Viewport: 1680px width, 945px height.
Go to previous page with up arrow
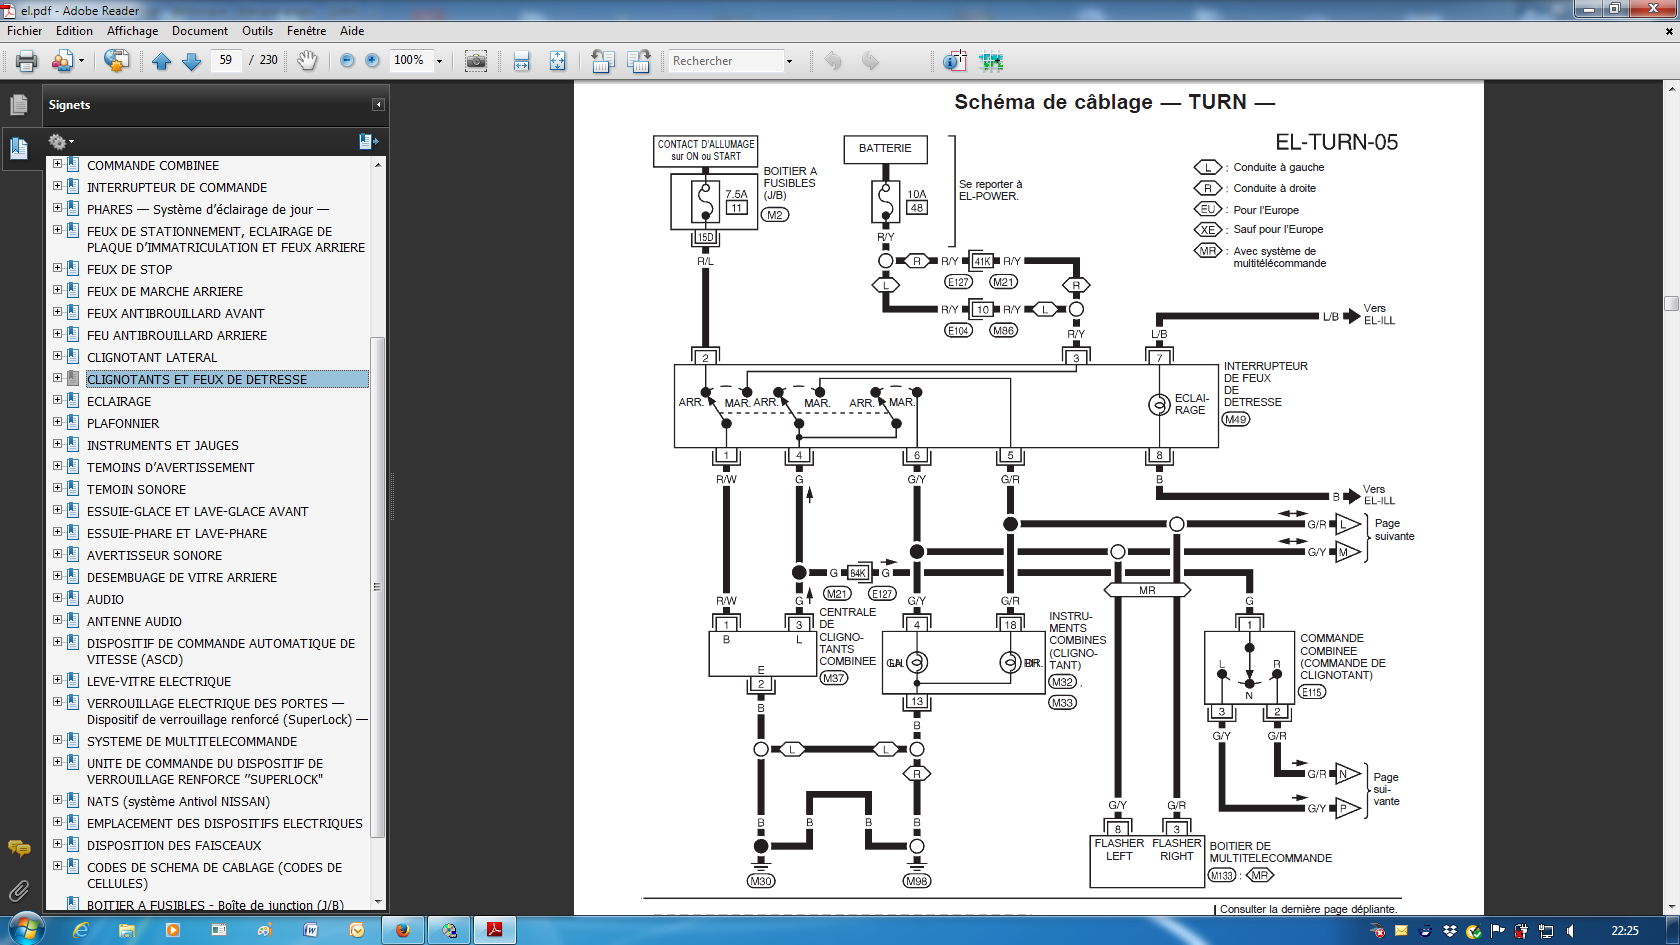pos(162,61)
